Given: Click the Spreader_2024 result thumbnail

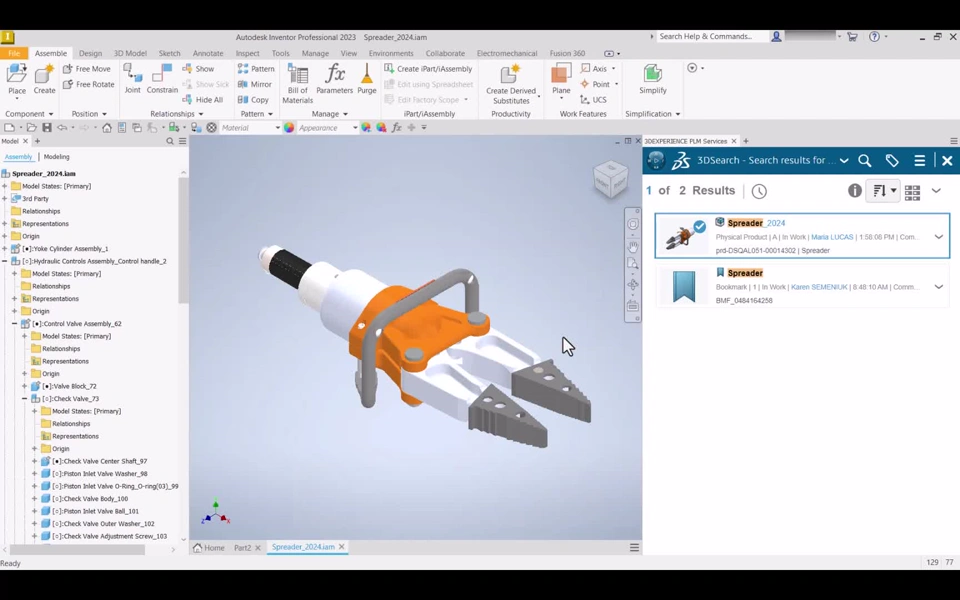Looking at the screenshot, I should [683, 236].
